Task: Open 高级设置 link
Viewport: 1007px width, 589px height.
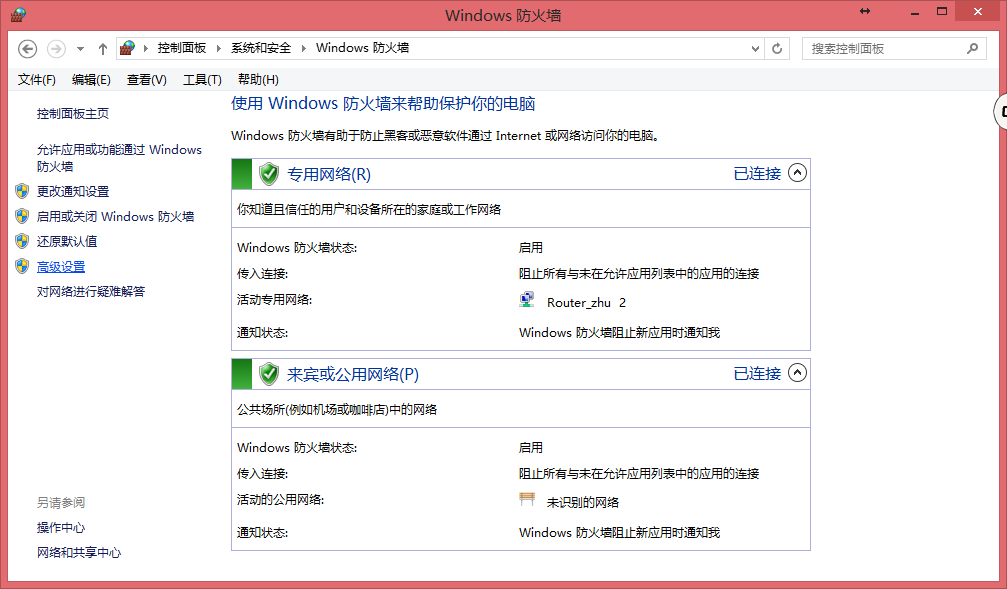Action: coord(61,267)
